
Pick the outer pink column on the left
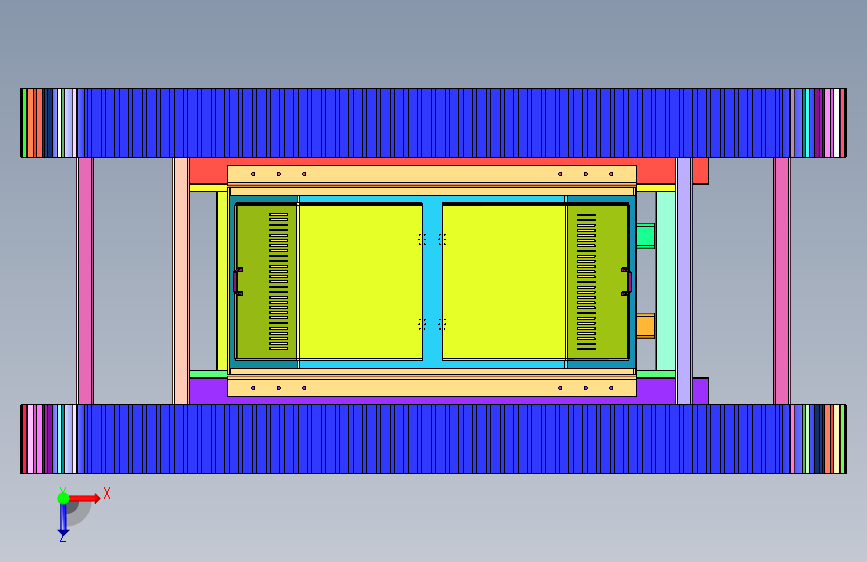coord(85,281)
